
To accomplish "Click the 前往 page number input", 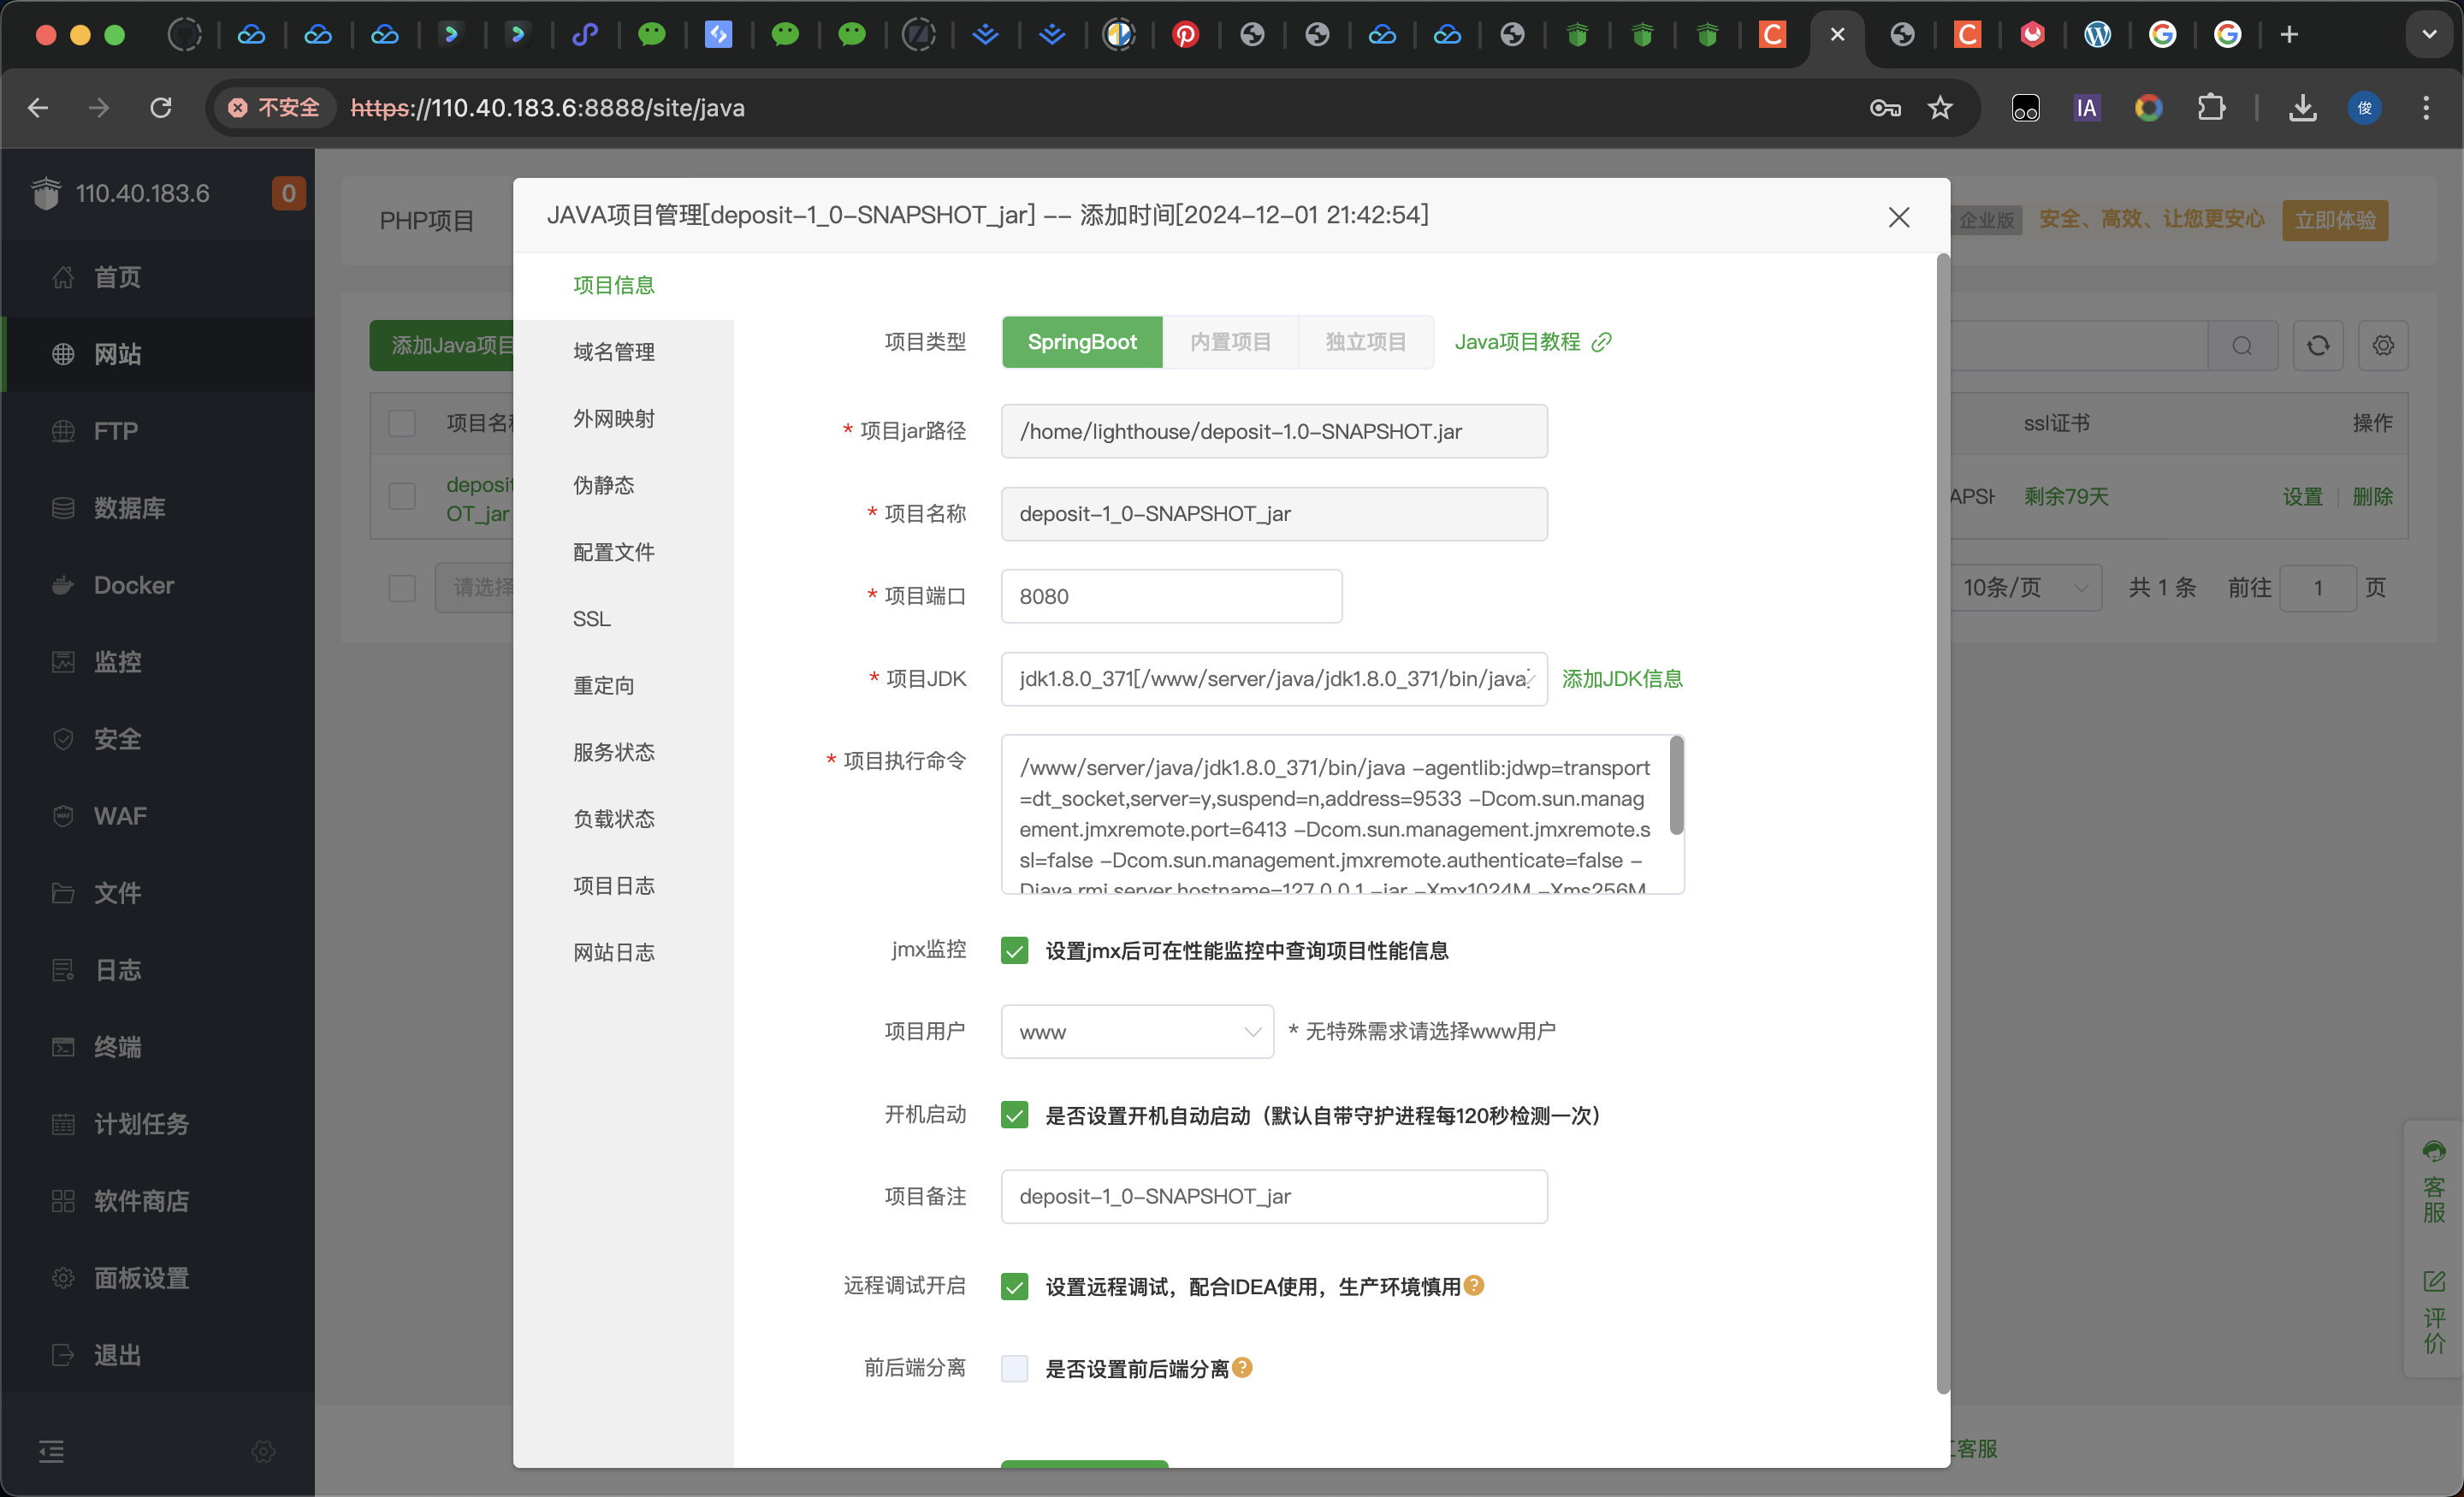I will 2318,587.
